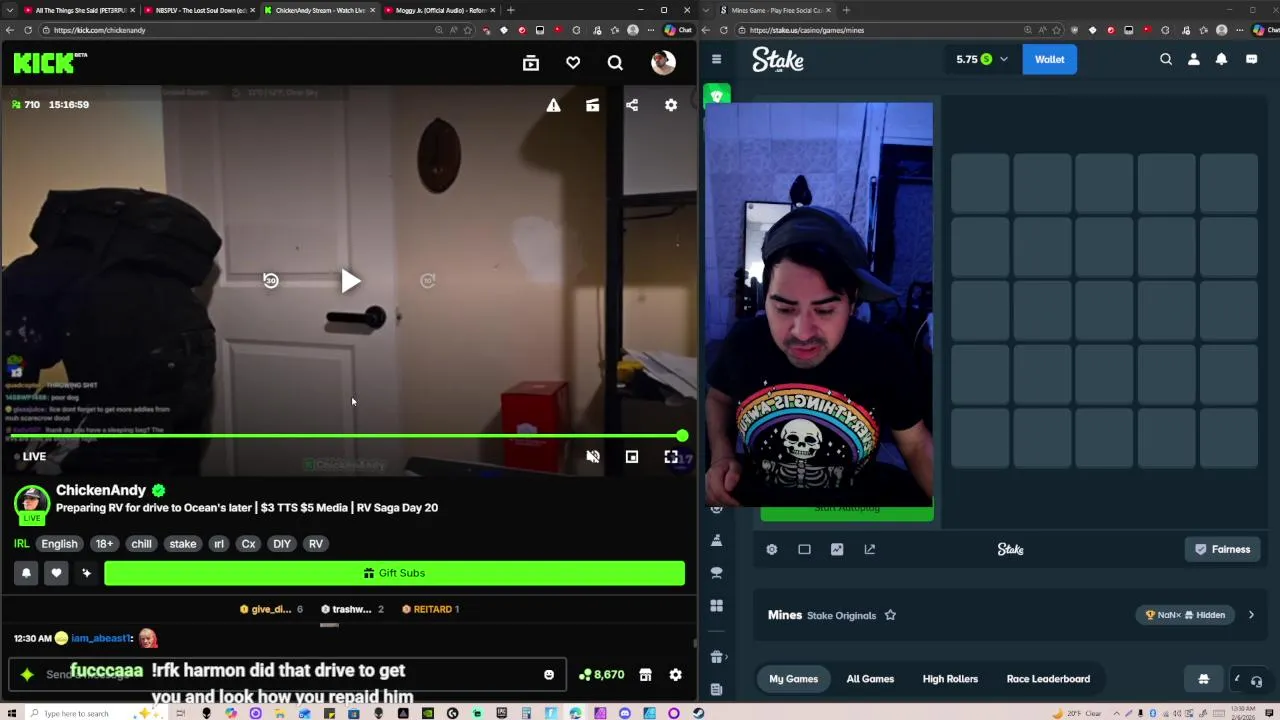Click the clip creation icon on stream
Screen dimensions: 1280x720
[x=593, y=105]
